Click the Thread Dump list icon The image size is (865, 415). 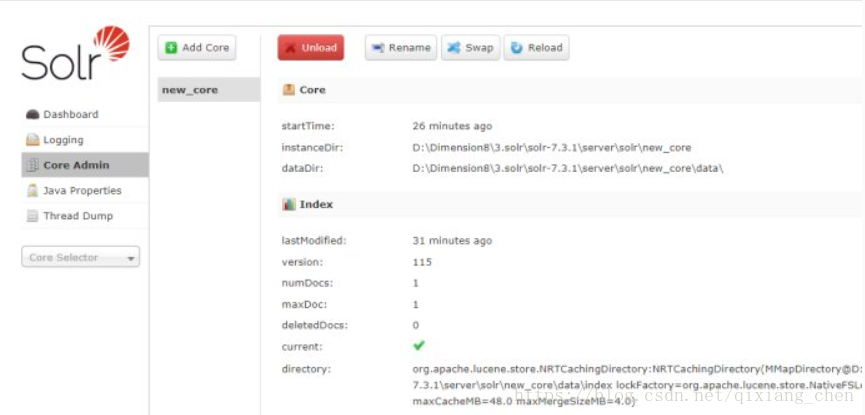(x=33, y=216)
